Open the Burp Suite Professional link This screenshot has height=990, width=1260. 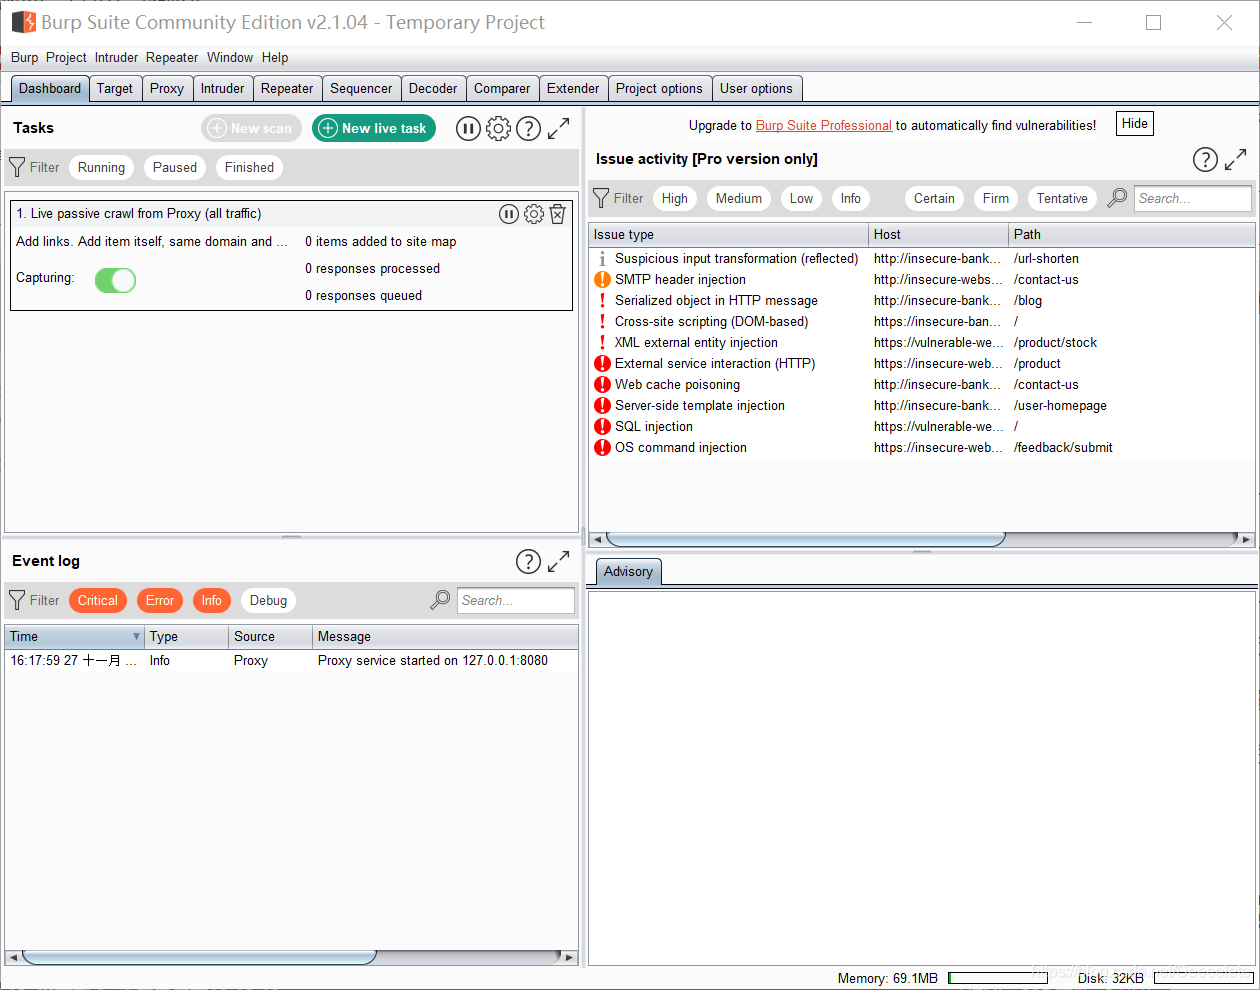[824, 125]
